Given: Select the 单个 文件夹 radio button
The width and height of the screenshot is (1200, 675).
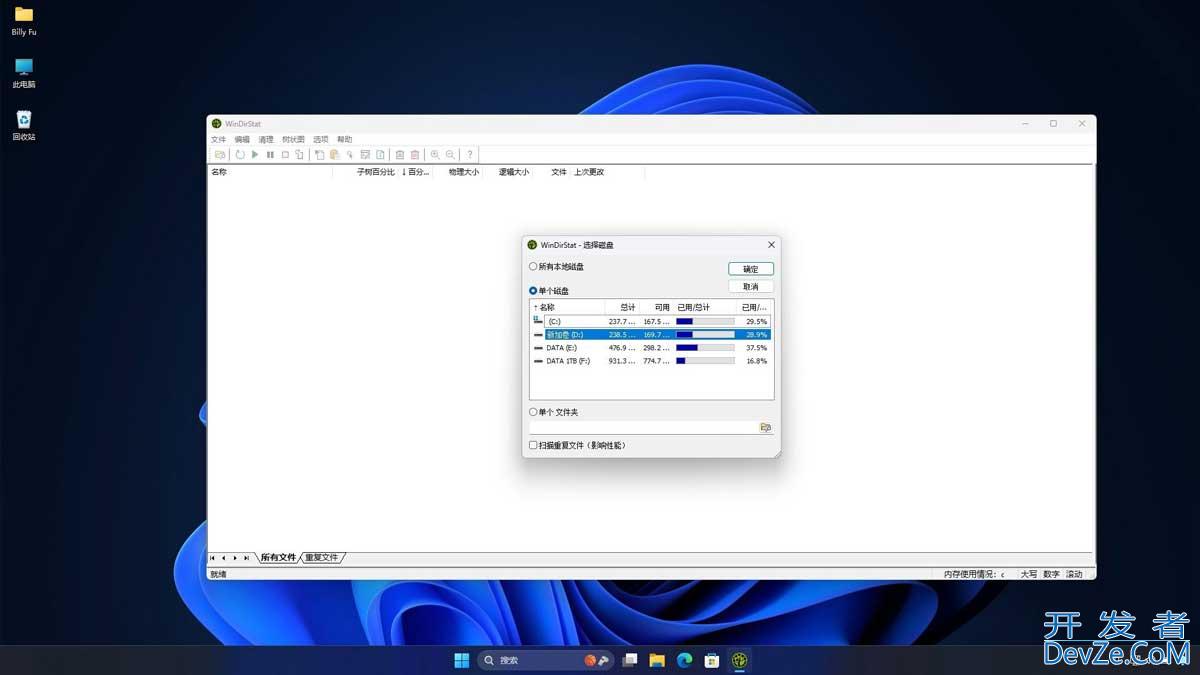Looking at the screenshot, I should (533, 412).
